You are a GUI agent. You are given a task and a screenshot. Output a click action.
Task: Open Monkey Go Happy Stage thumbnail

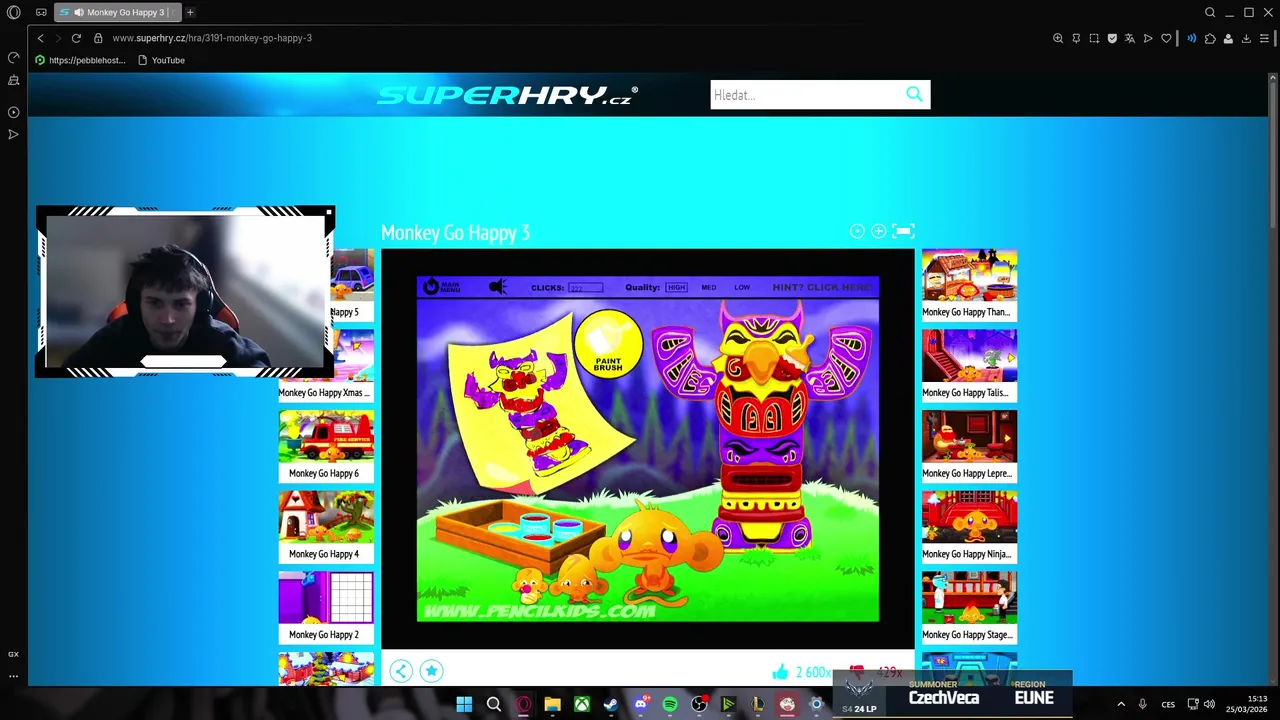(969, 607)
